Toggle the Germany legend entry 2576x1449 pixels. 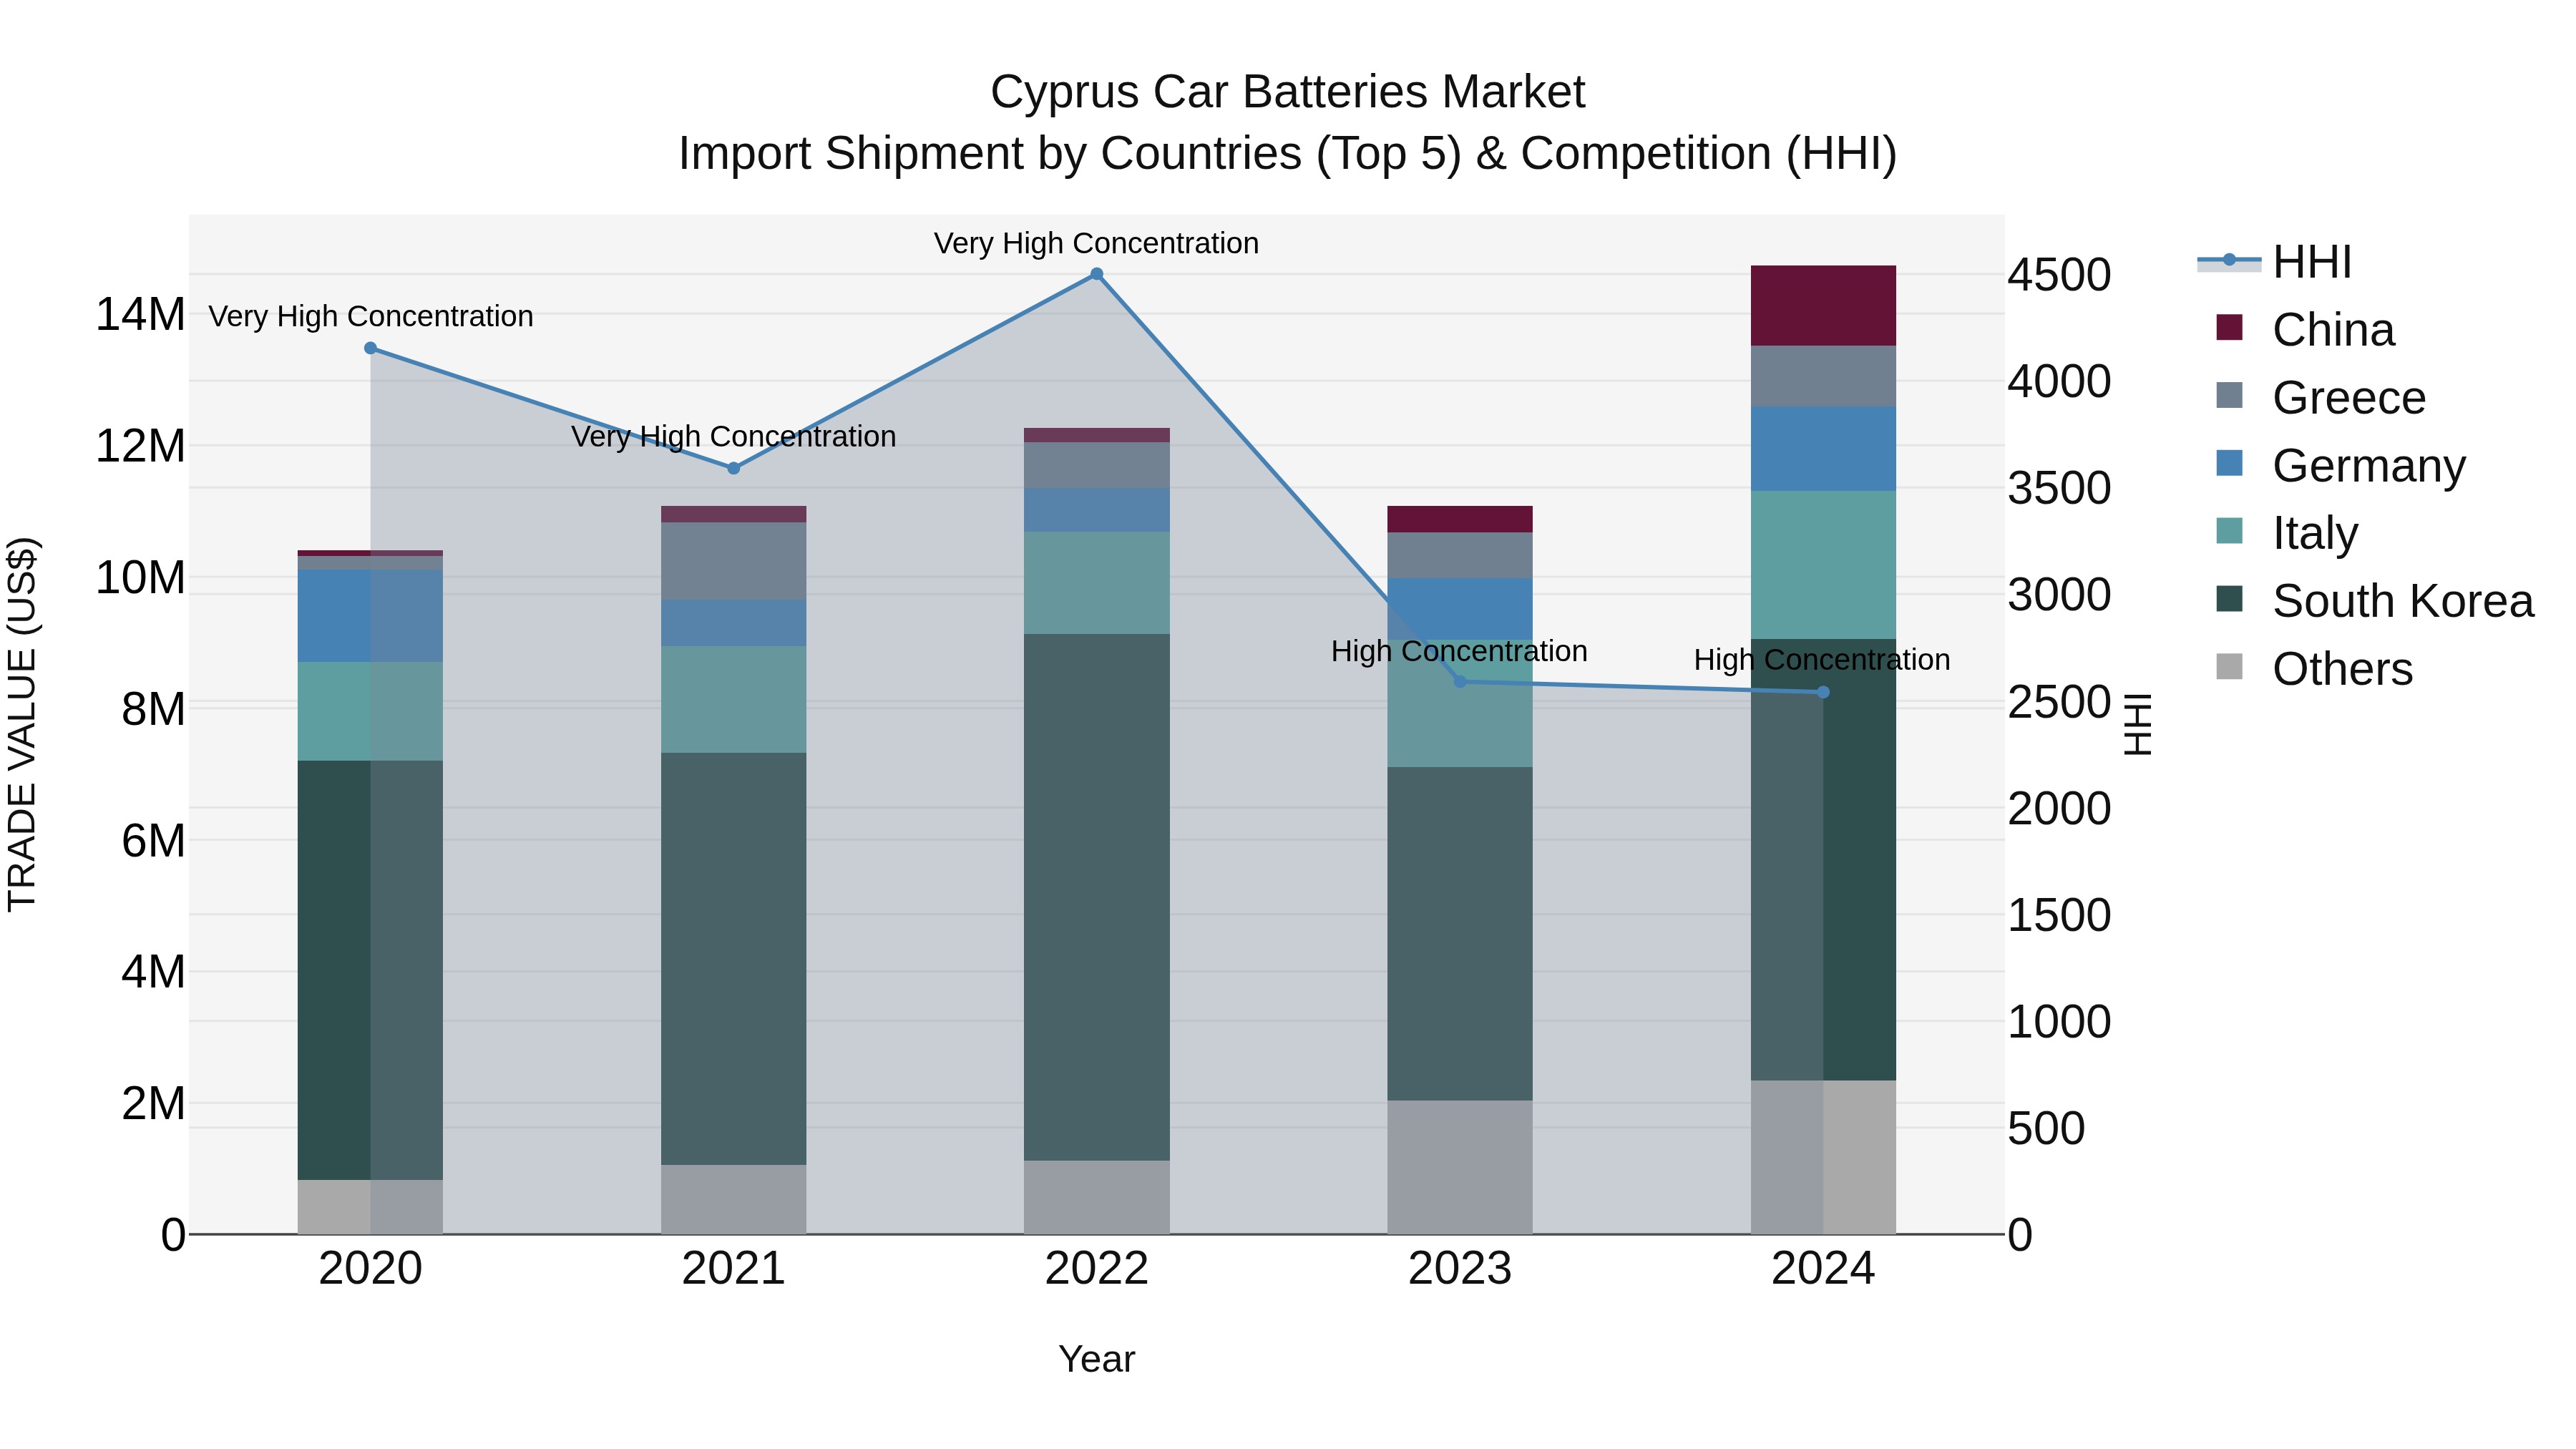pos(2341,466)
